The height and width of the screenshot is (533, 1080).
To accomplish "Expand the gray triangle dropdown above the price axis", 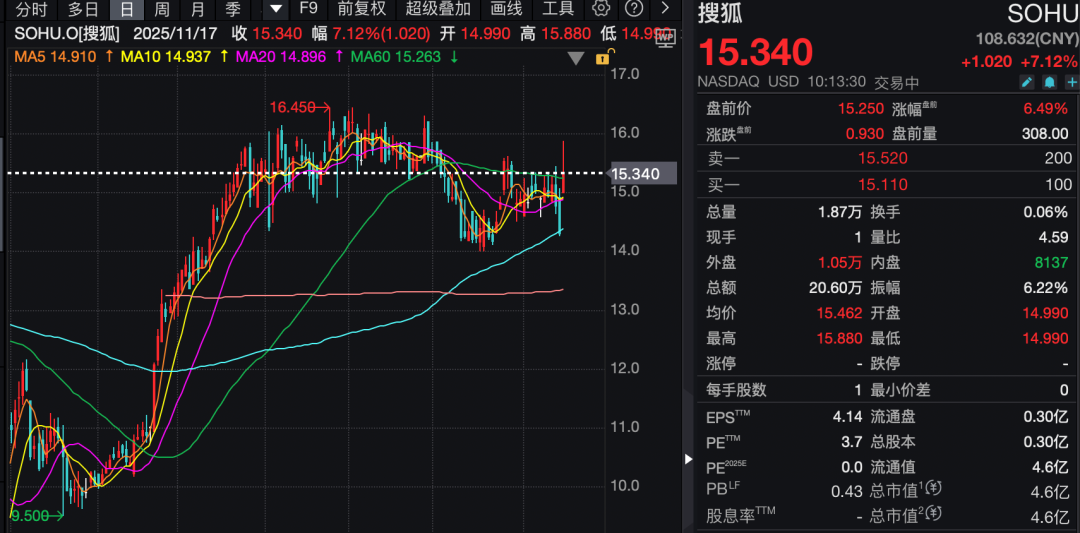I will point(575,58).
